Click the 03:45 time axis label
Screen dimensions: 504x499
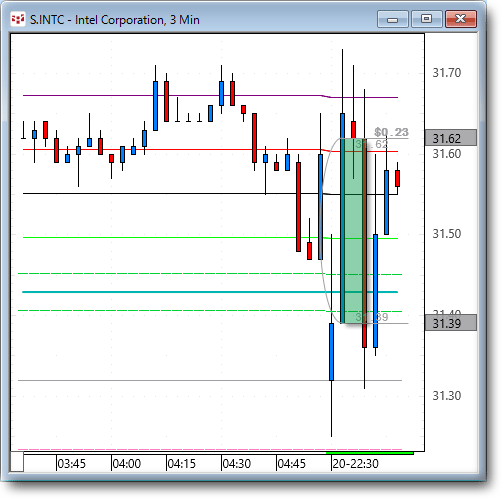[71, 464]
